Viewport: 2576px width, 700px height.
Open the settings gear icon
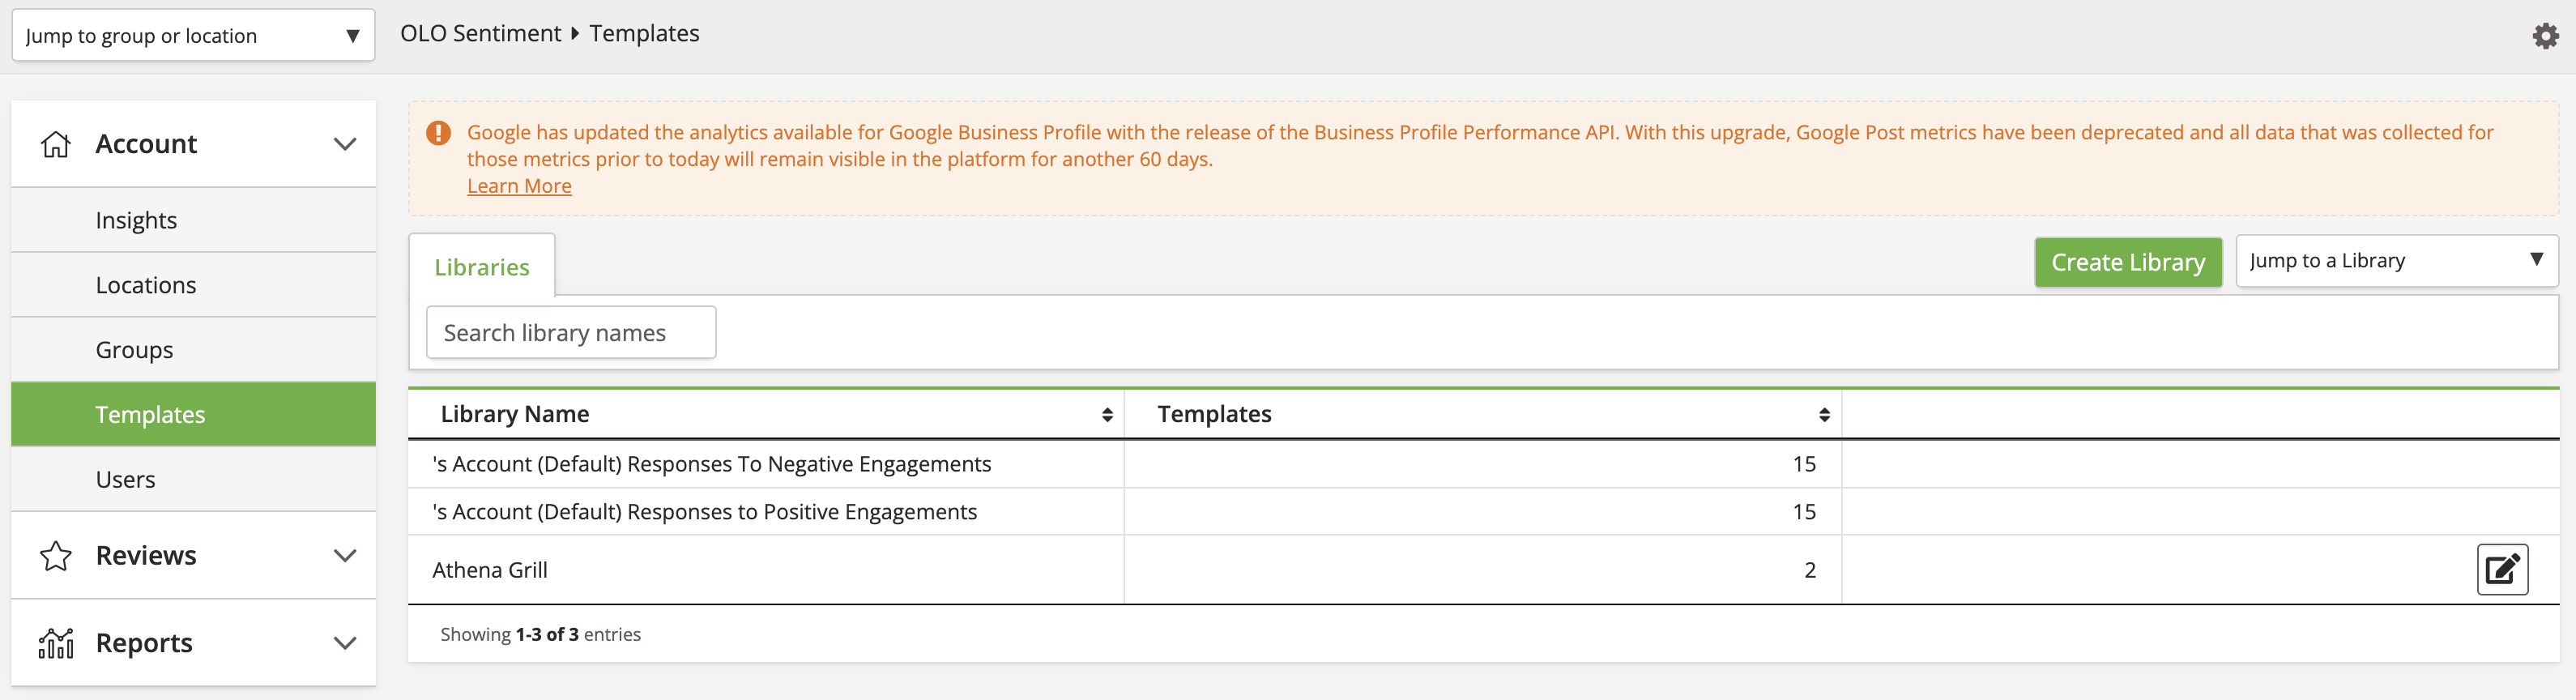click(2545, 36)
